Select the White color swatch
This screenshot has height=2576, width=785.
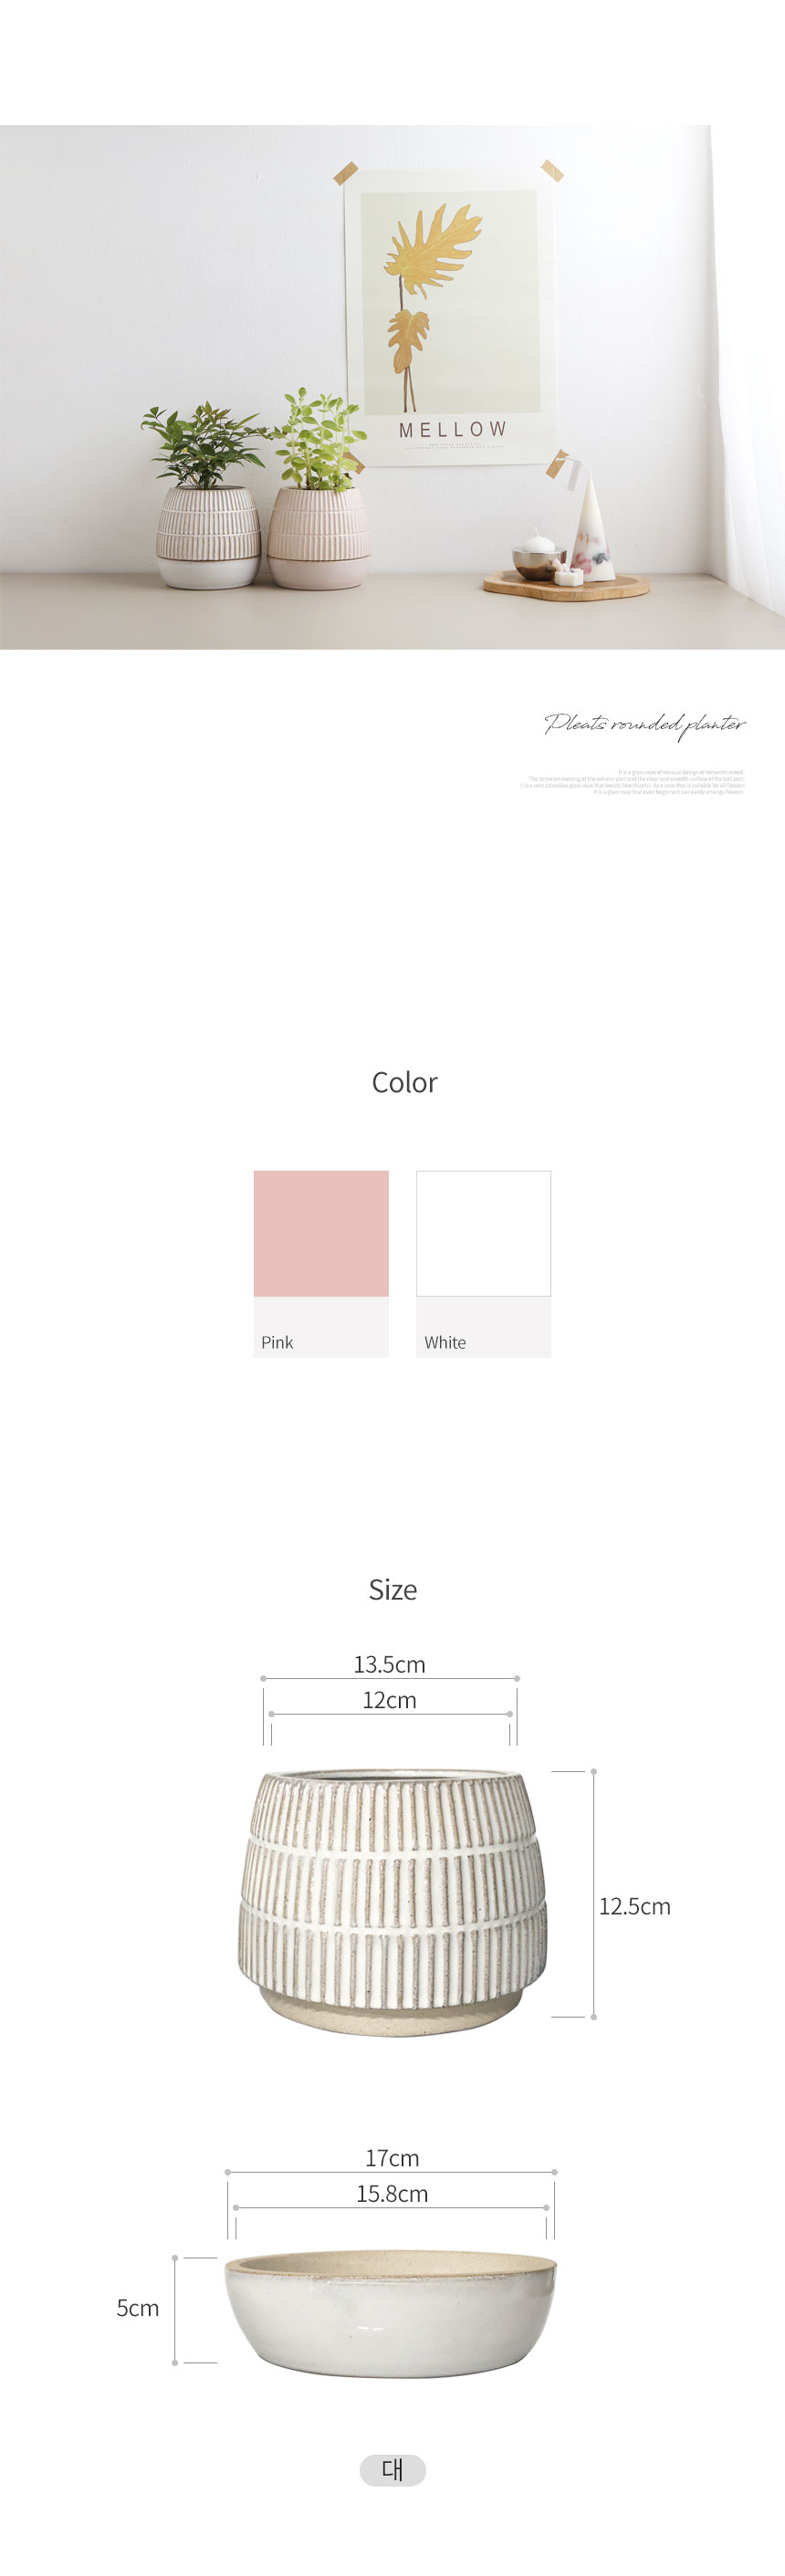click(x=483, y=1233)
